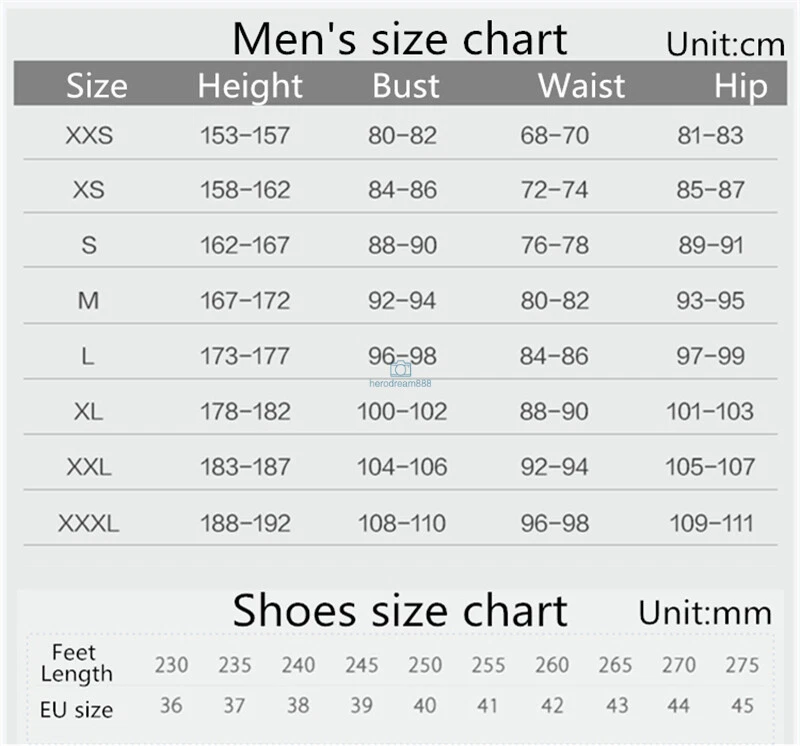Click the Bust column header

tap(406, 86)
